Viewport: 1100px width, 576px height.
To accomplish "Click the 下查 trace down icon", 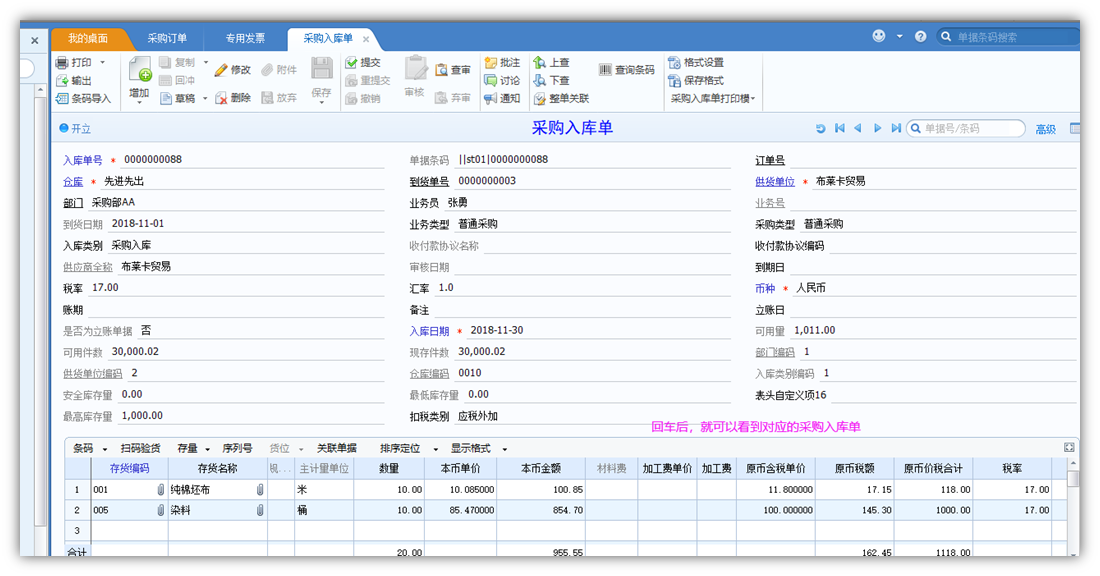I will tap(539, 81).
